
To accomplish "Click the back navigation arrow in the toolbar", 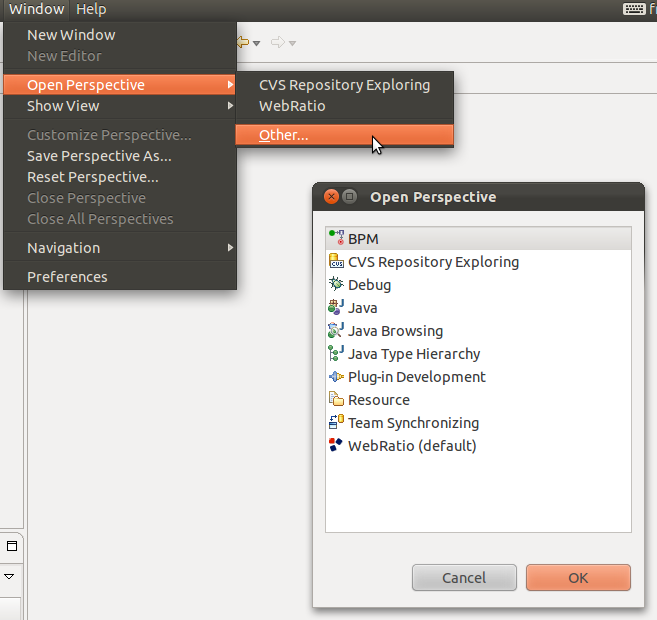I will (243, 42).
